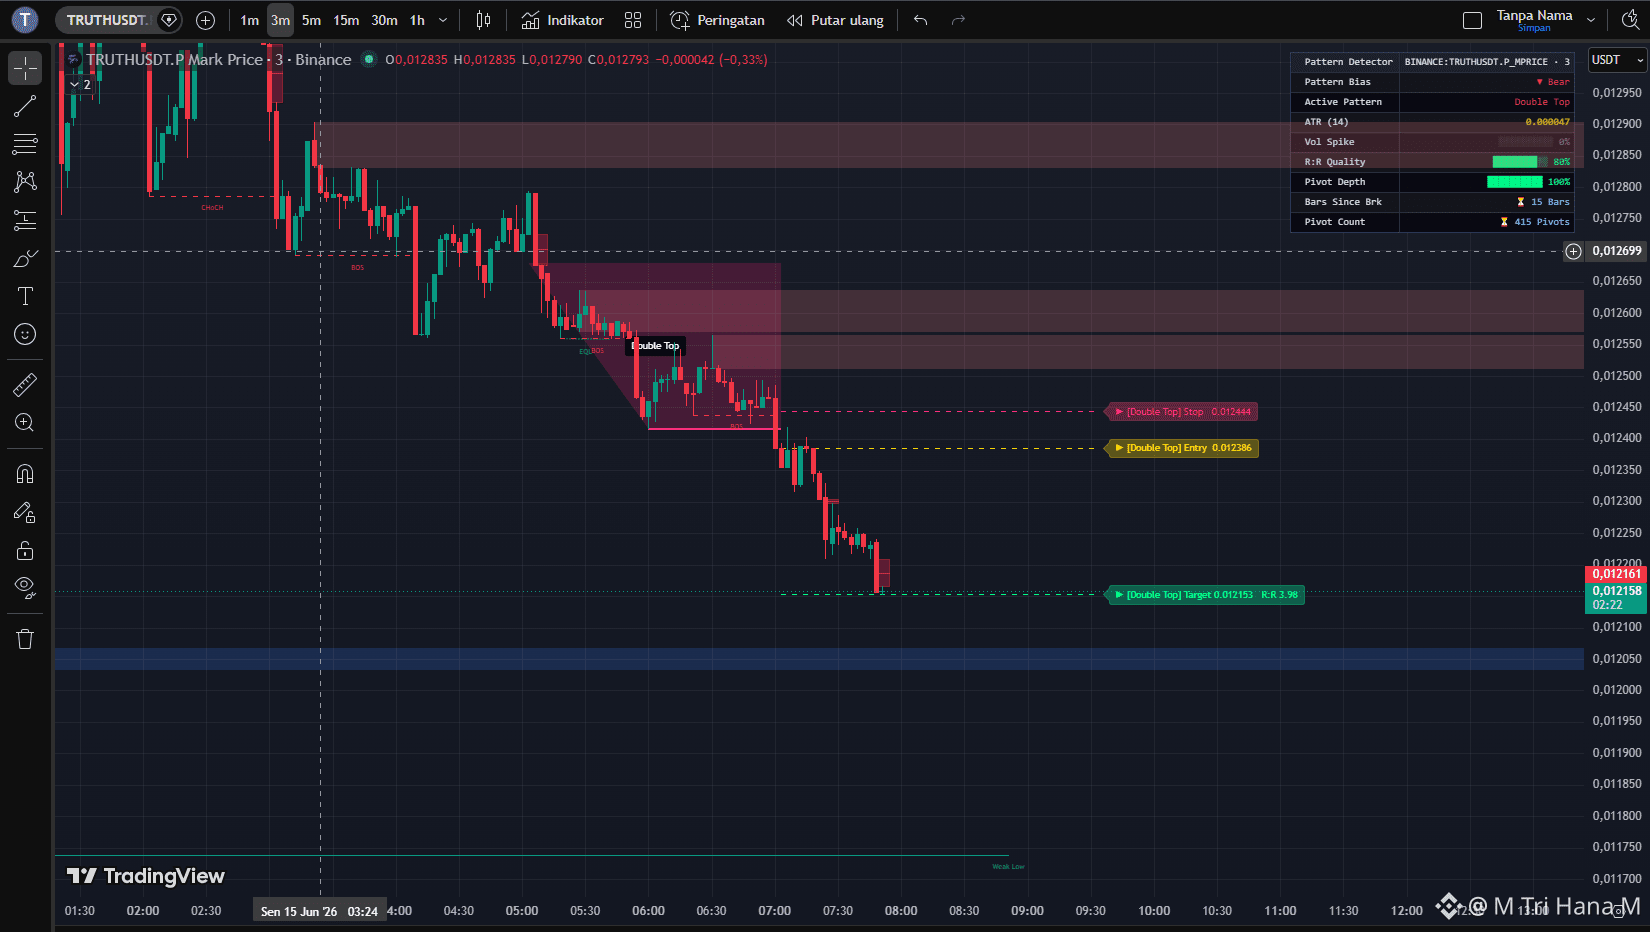Set the interval to 30m
The width and height of the screenshot is (1650, 932).
point(384,20)
